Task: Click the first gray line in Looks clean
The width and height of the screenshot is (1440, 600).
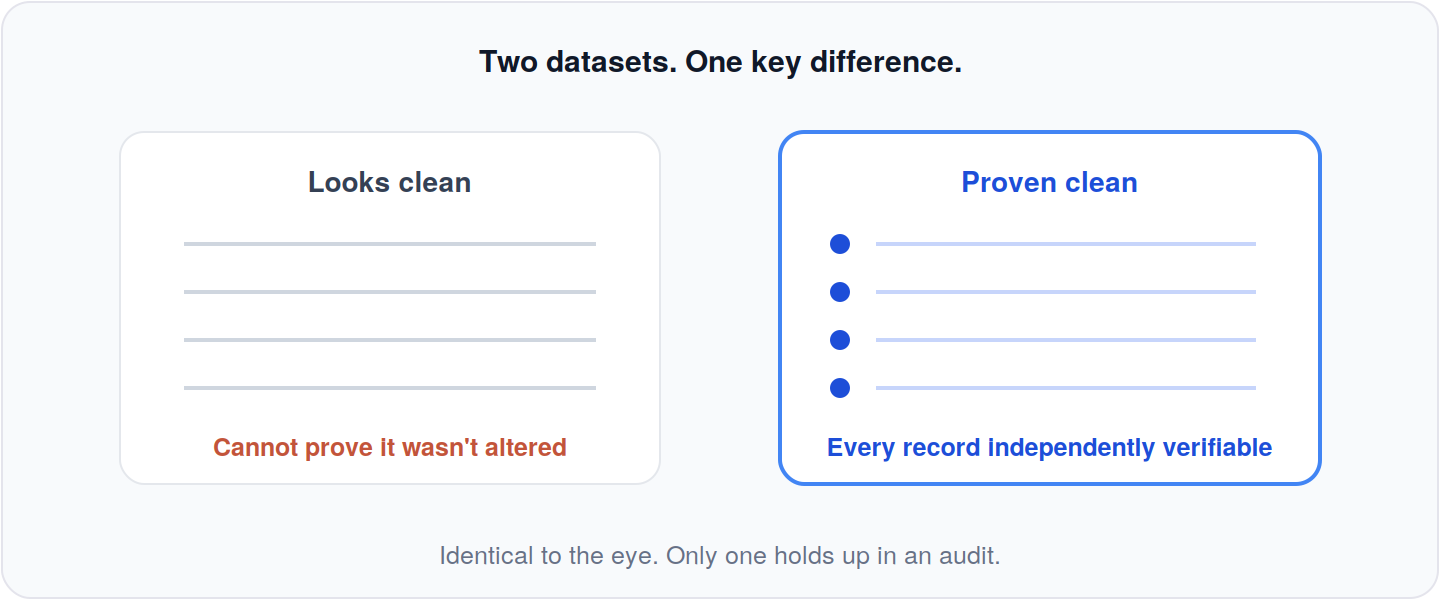Action: coord(390,244)
